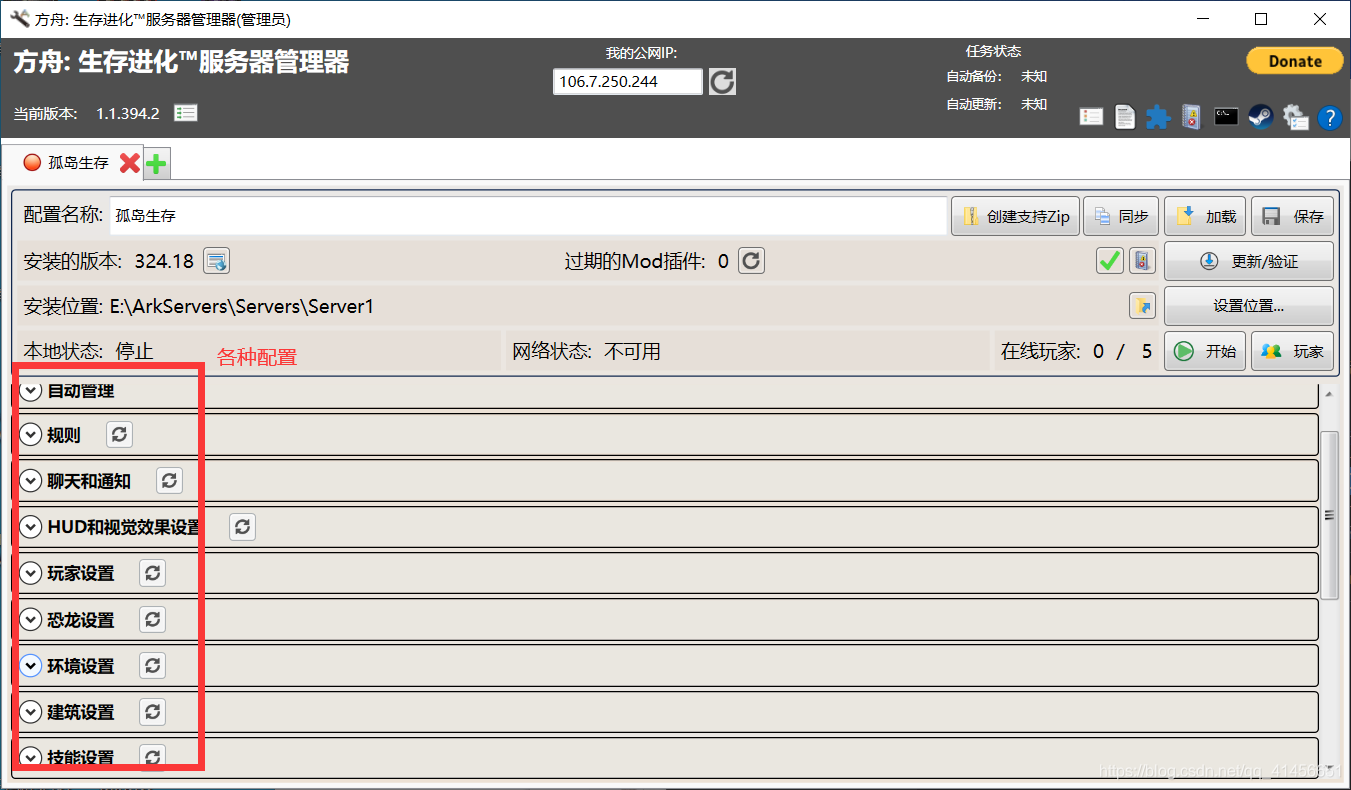Reset the HUD和视觉效果设置 section

243,527
